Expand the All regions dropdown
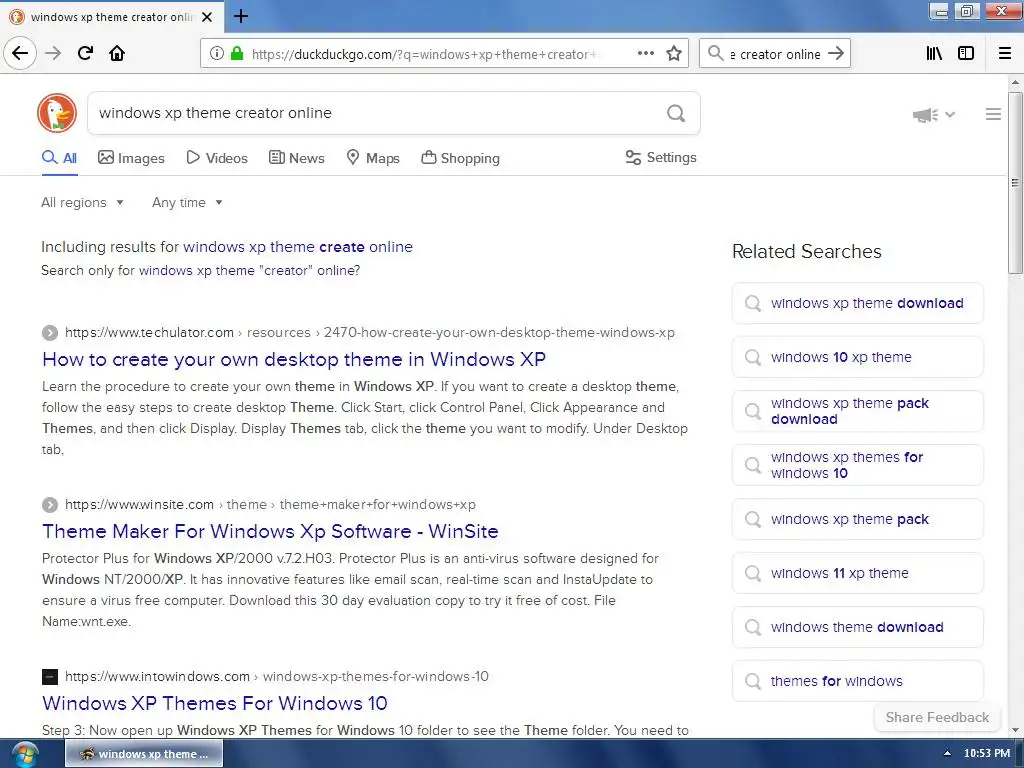The width and height of the screenshot is (1024, 768). click(82, 202)
